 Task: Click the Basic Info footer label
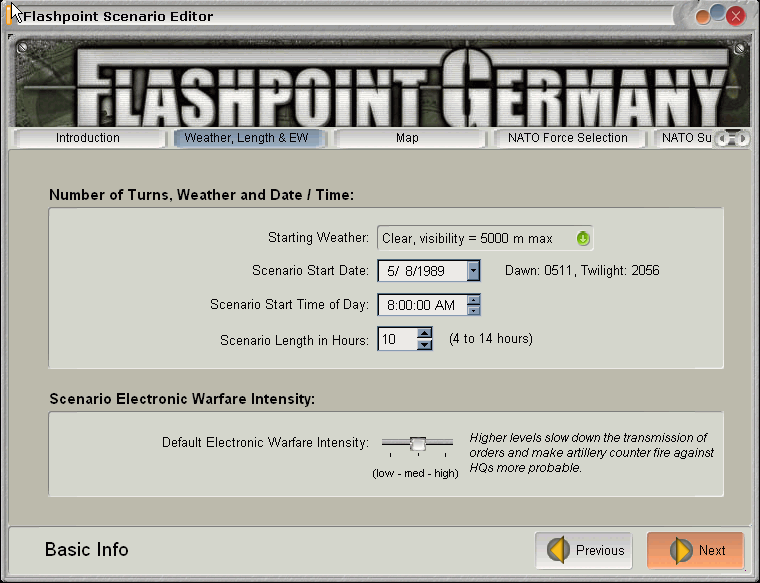[87, 550]
